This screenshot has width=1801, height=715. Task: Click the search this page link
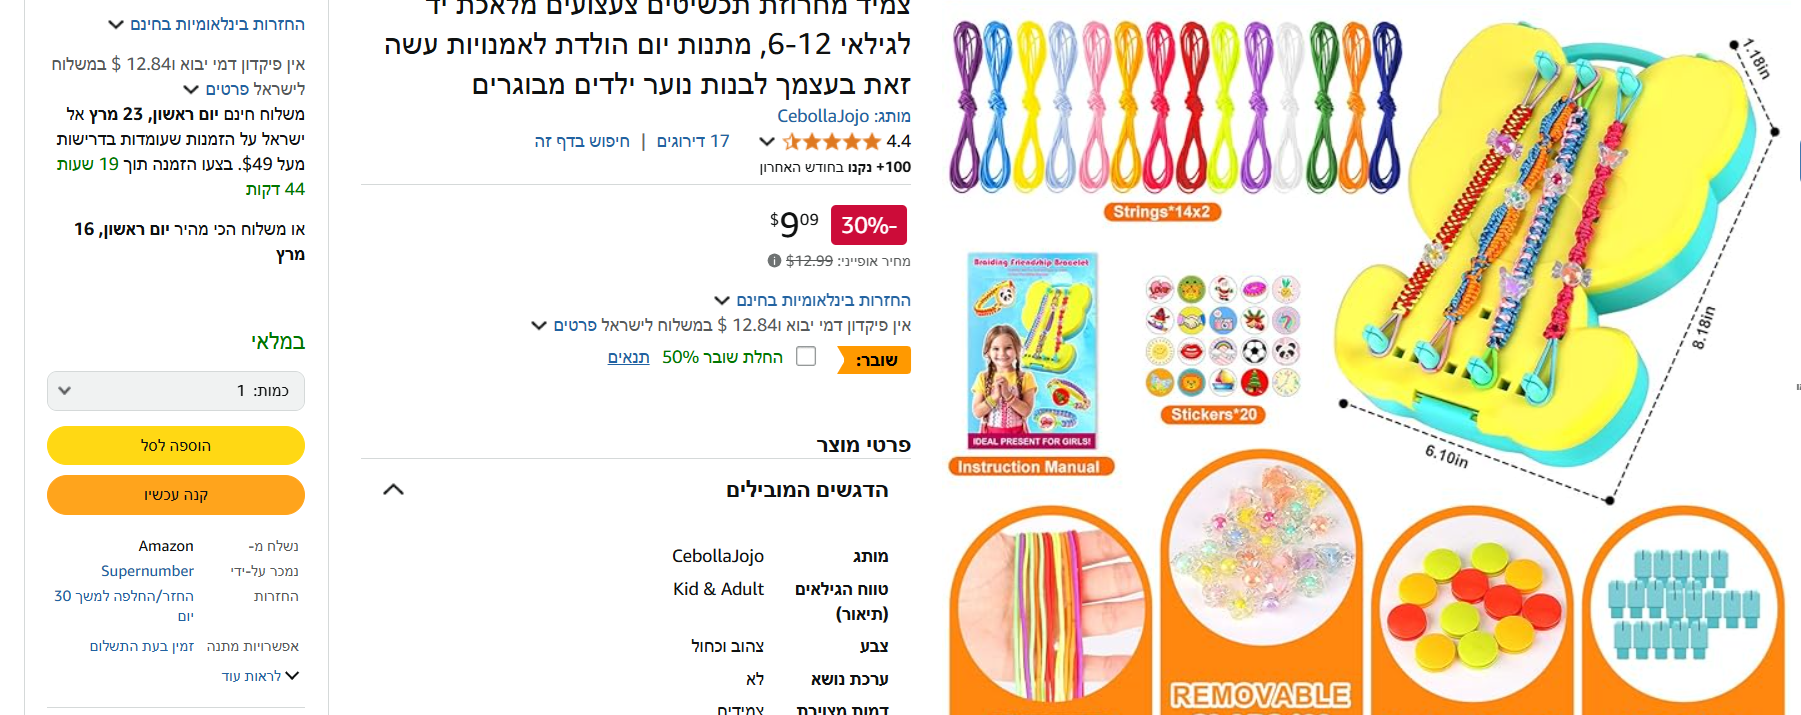coord(582,141)
